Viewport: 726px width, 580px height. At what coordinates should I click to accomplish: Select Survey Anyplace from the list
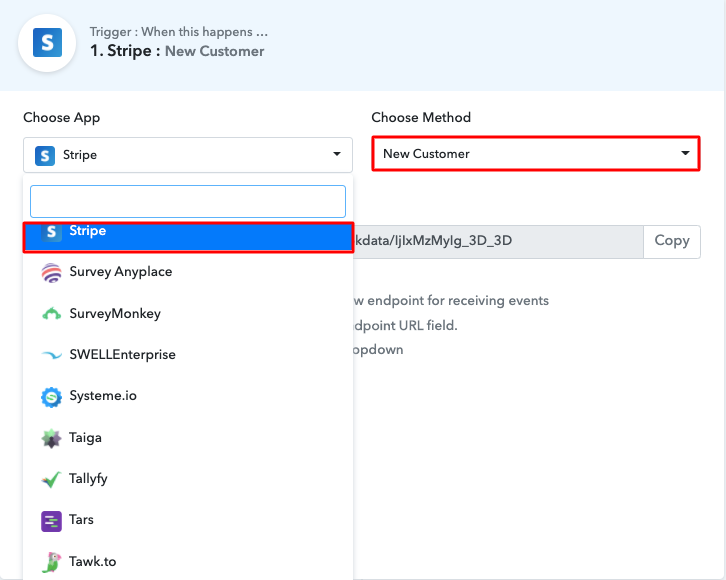pyautogui.click(x=121, y=272)
